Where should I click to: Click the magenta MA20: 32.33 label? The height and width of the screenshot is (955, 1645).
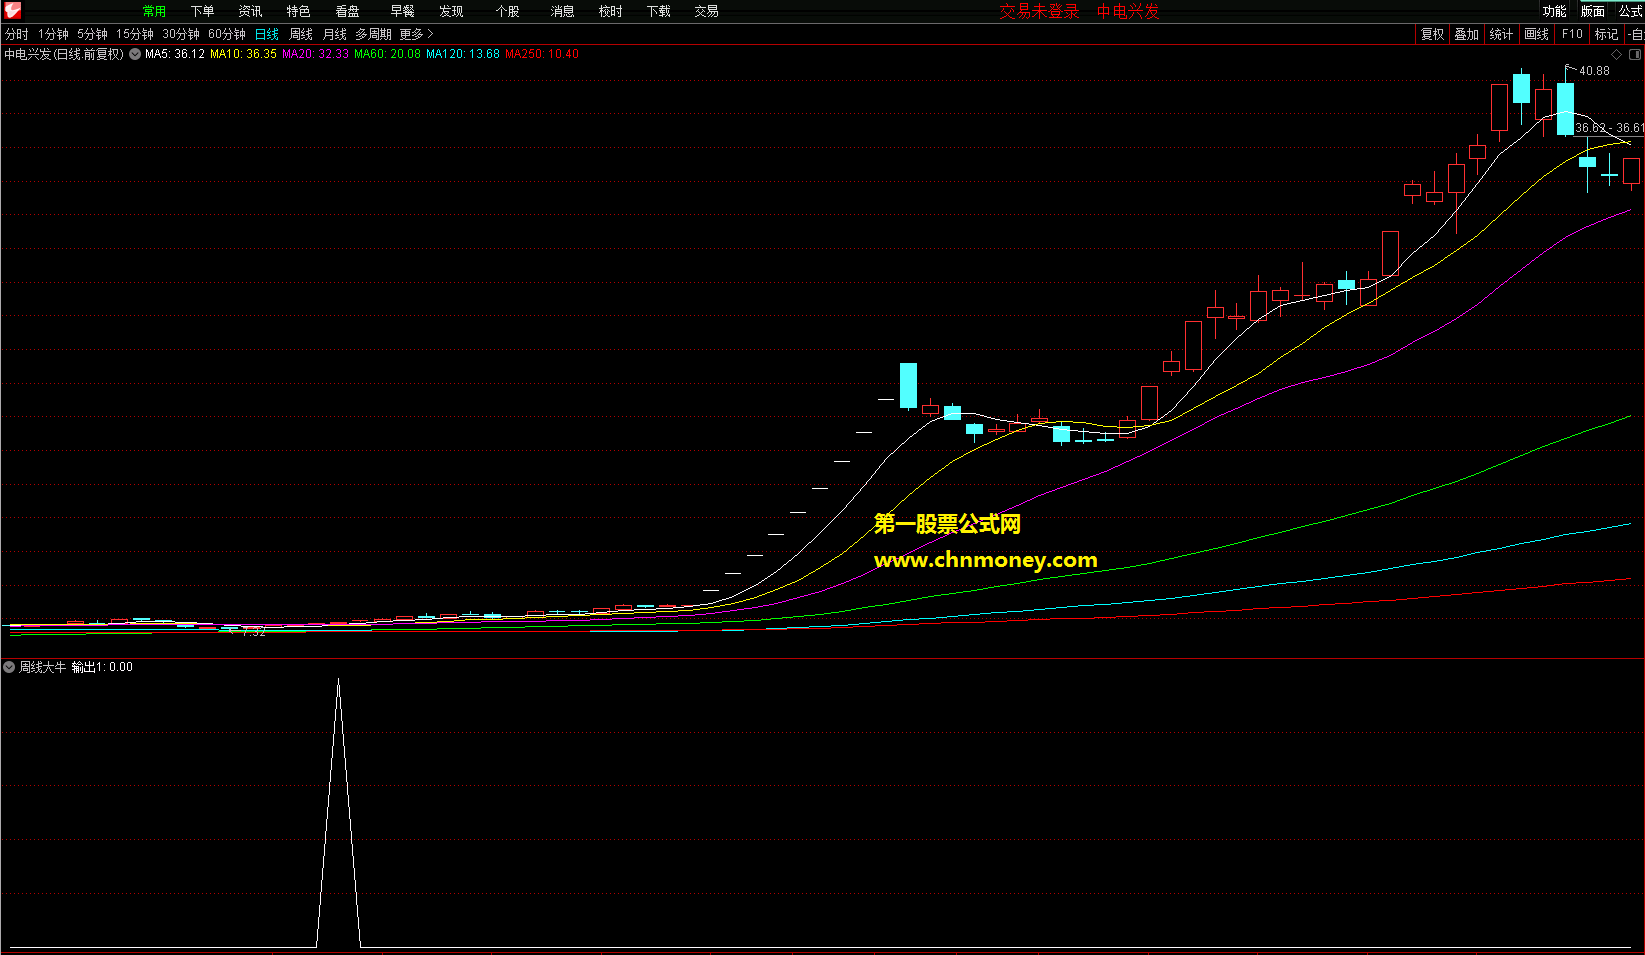(315, 54)
